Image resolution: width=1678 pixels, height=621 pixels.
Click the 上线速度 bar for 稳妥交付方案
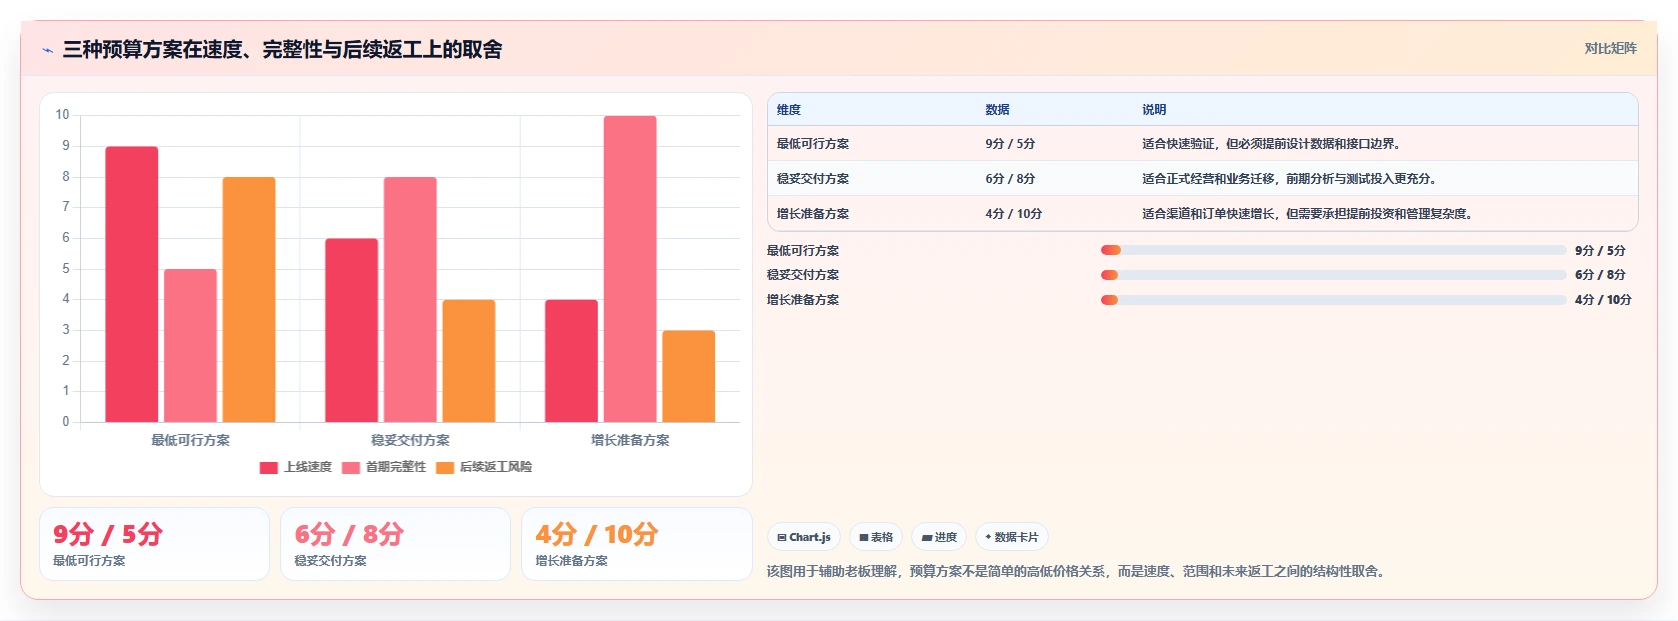352,330
